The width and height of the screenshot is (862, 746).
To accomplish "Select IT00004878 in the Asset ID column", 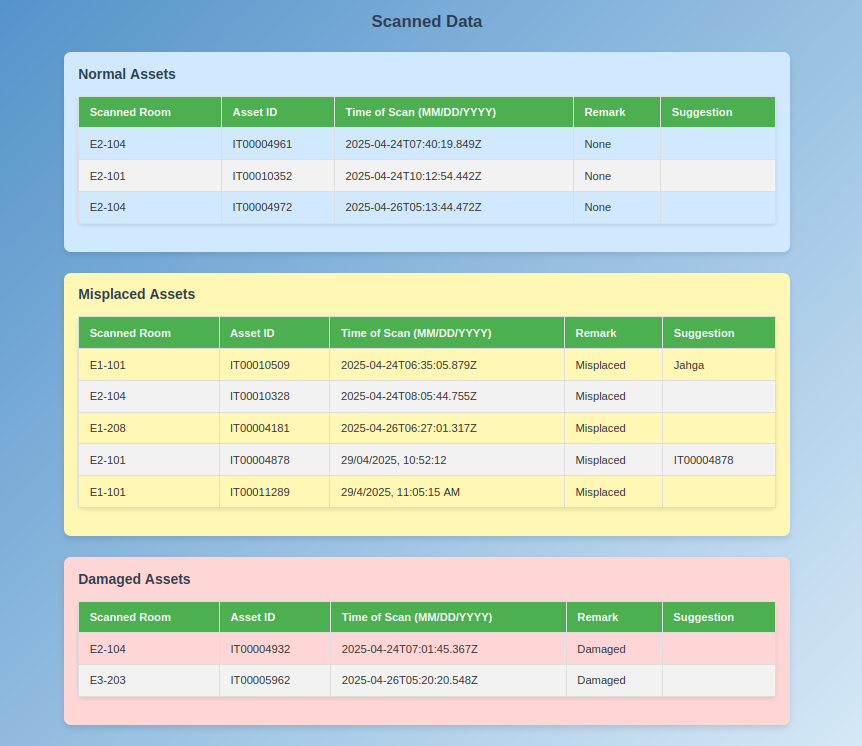I will click(x=259, y=460).
